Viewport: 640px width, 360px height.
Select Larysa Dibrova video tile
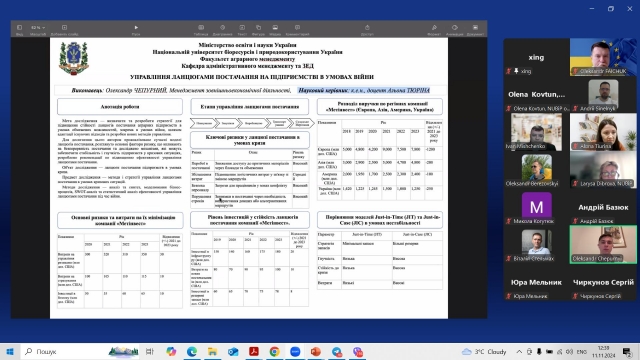(603, 169)
